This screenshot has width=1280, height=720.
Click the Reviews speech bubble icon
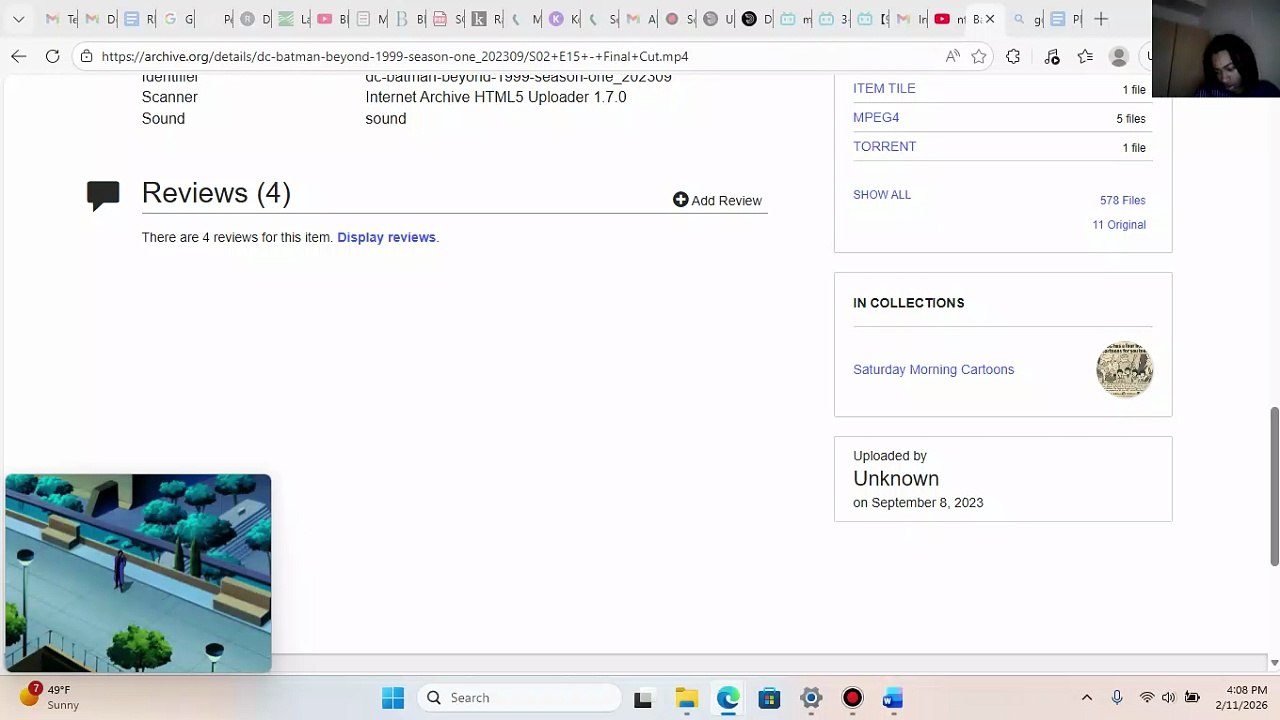pyautogui.click(x=103, y=195)
